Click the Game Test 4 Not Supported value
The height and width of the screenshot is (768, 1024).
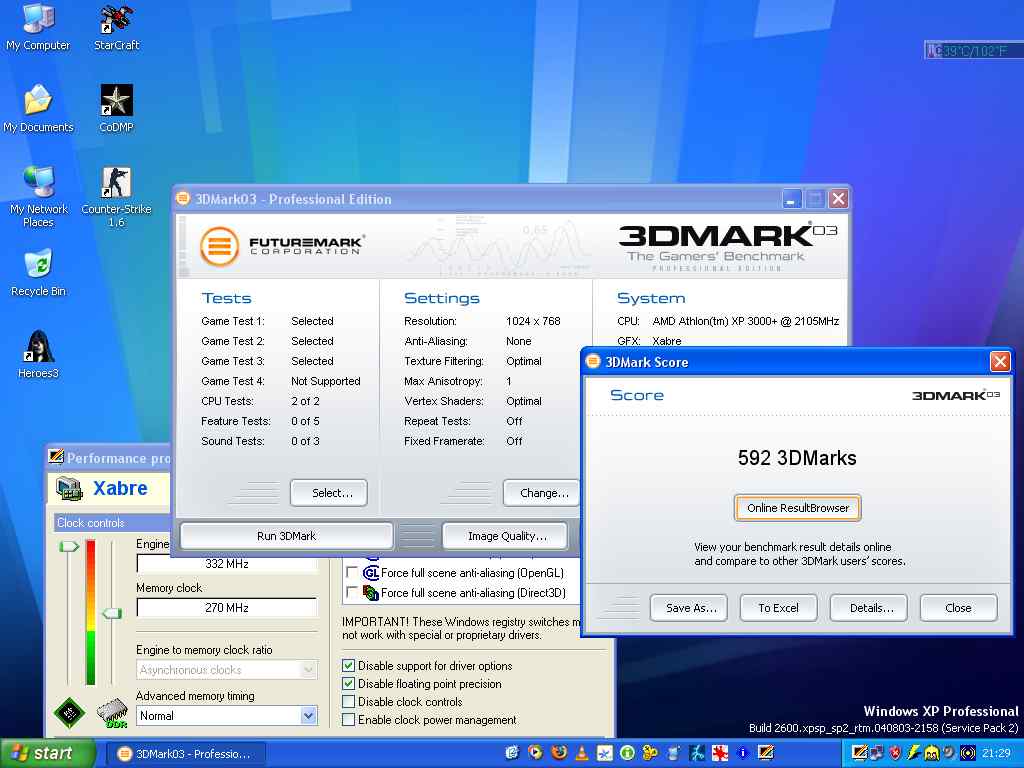coord(326,381)
